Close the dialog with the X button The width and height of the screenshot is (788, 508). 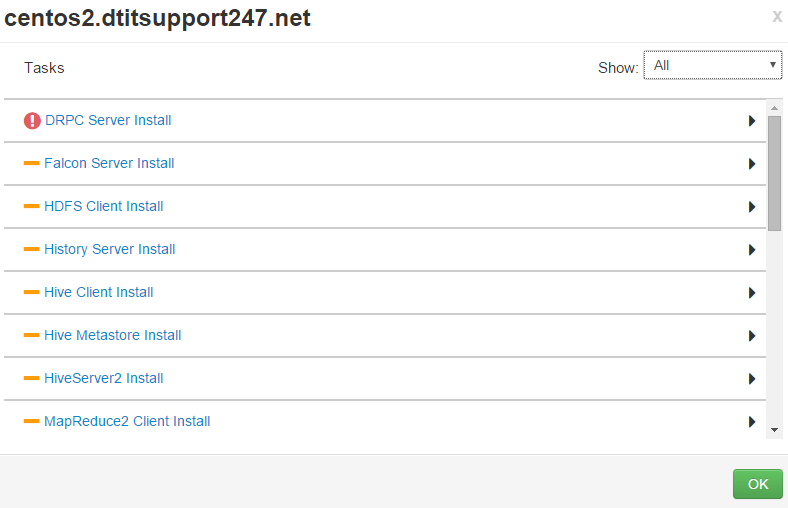pyautogui.click(x=777, y=16)
